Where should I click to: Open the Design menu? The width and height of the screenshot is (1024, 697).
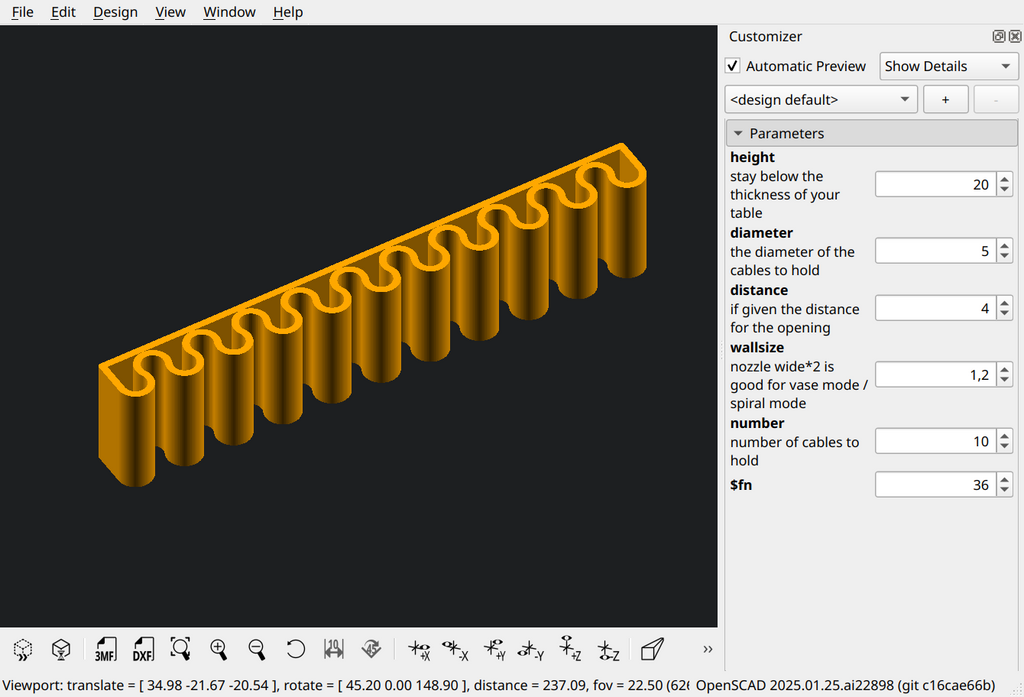pyautogui.click(x=115, y=12)
